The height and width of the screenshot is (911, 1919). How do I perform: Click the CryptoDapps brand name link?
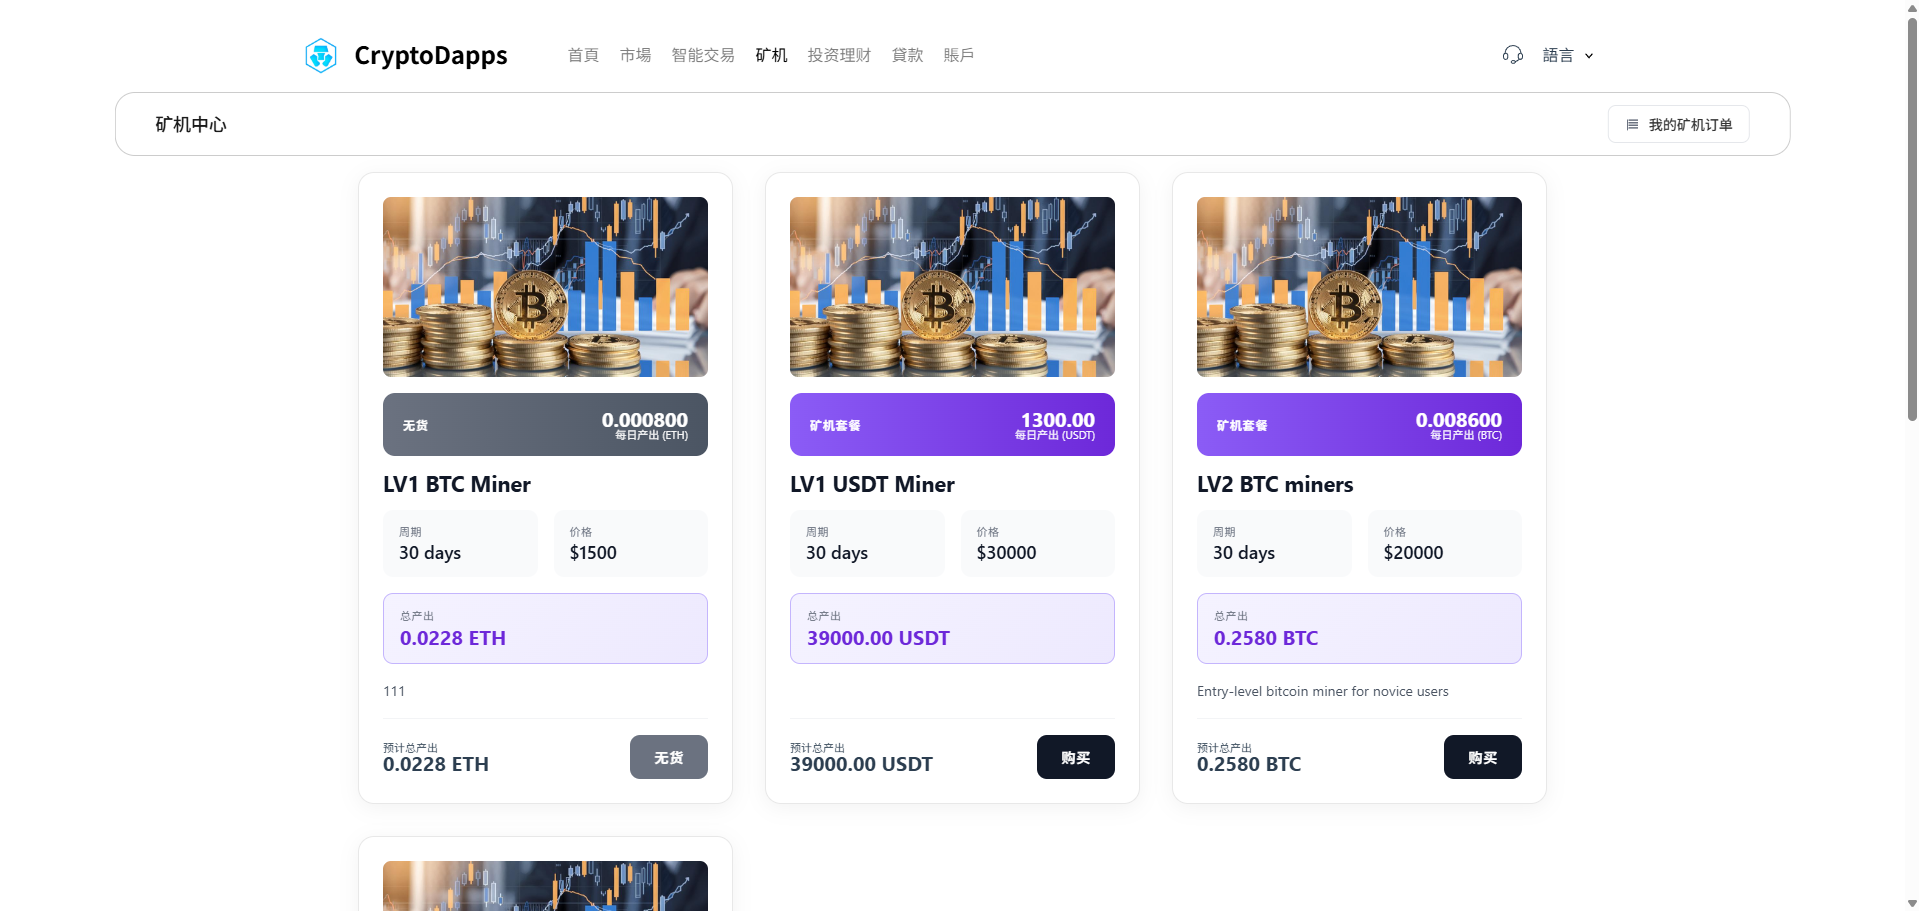click(x=430, y=55)
